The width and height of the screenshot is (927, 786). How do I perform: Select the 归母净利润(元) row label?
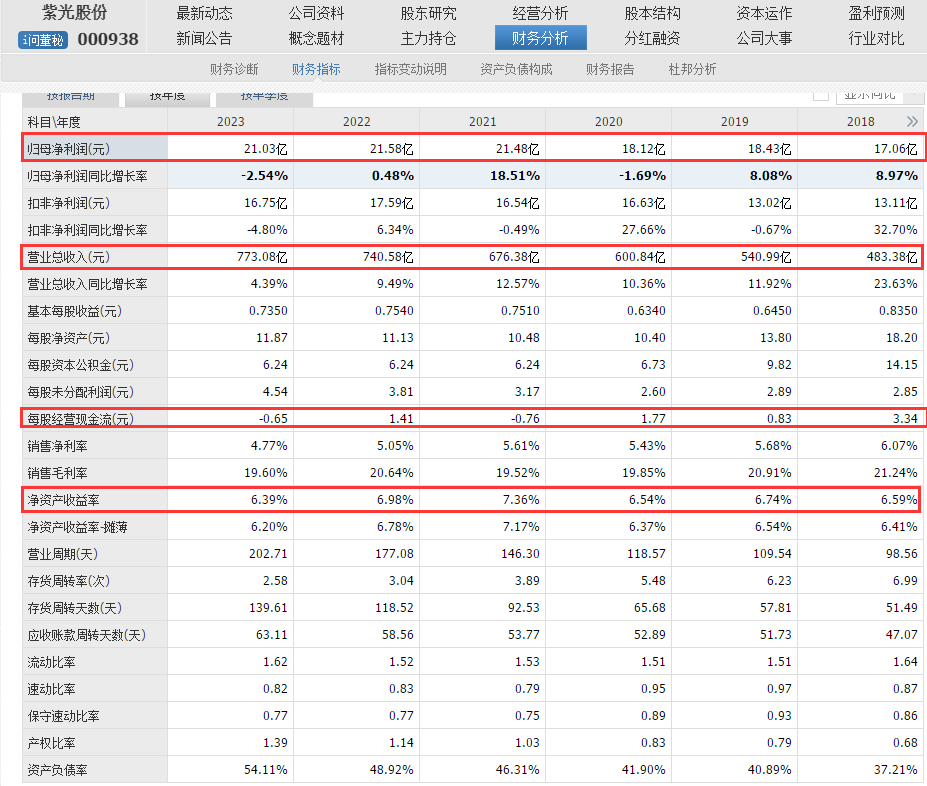[69, 149]
